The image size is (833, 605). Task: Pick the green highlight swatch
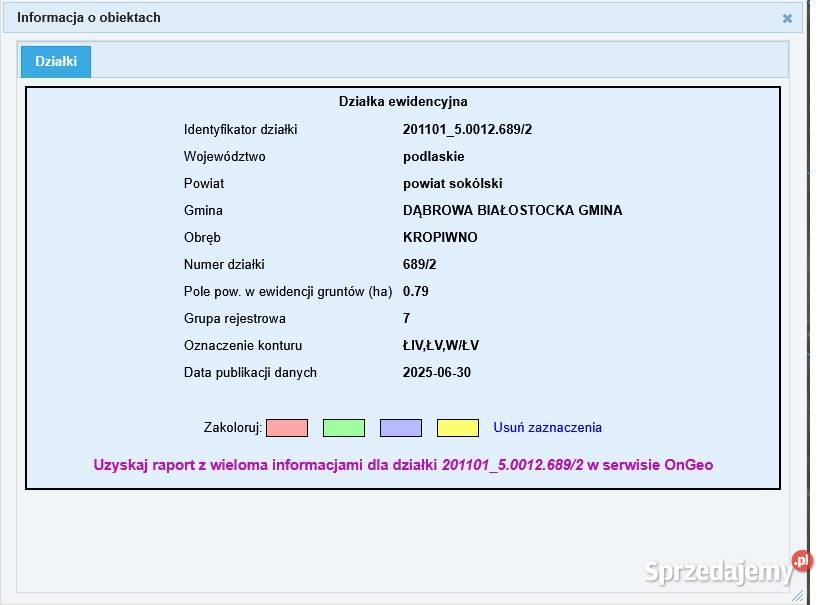click(x=343, y=428)
